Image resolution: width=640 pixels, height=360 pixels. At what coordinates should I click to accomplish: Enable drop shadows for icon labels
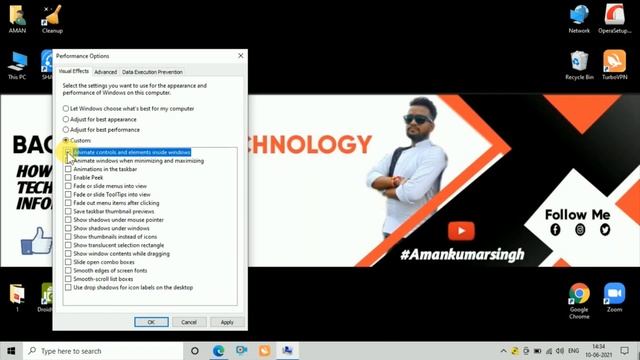click(x=68, y=287)
